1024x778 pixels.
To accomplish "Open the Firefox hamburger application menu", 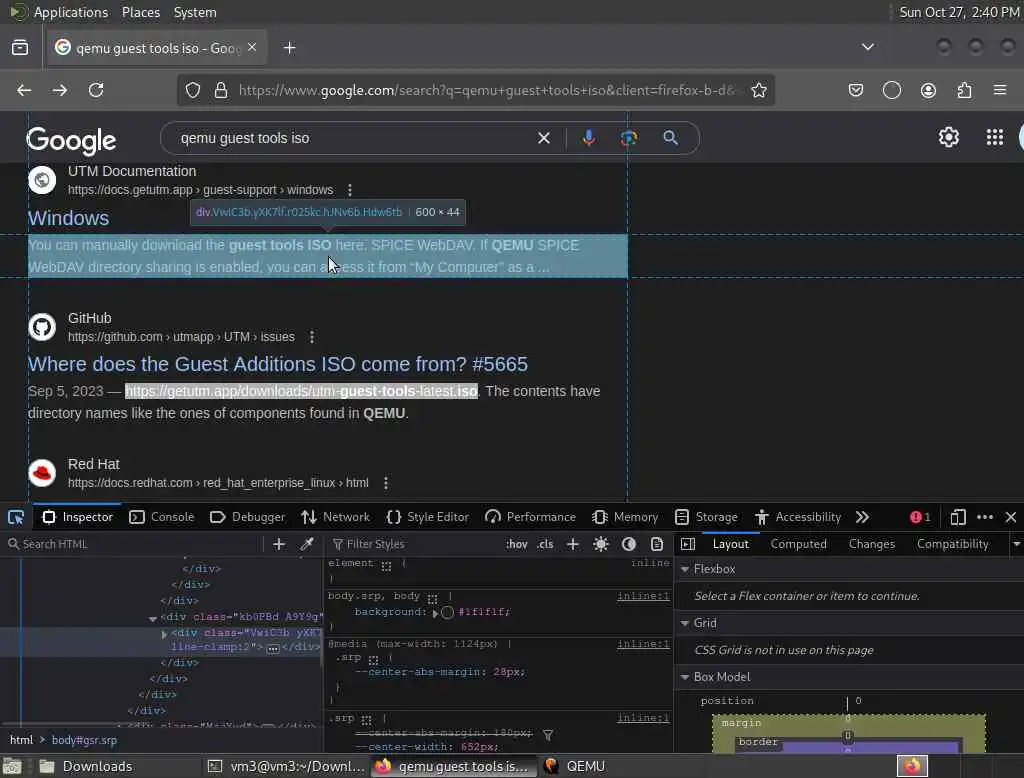I will pos(1000,90).
